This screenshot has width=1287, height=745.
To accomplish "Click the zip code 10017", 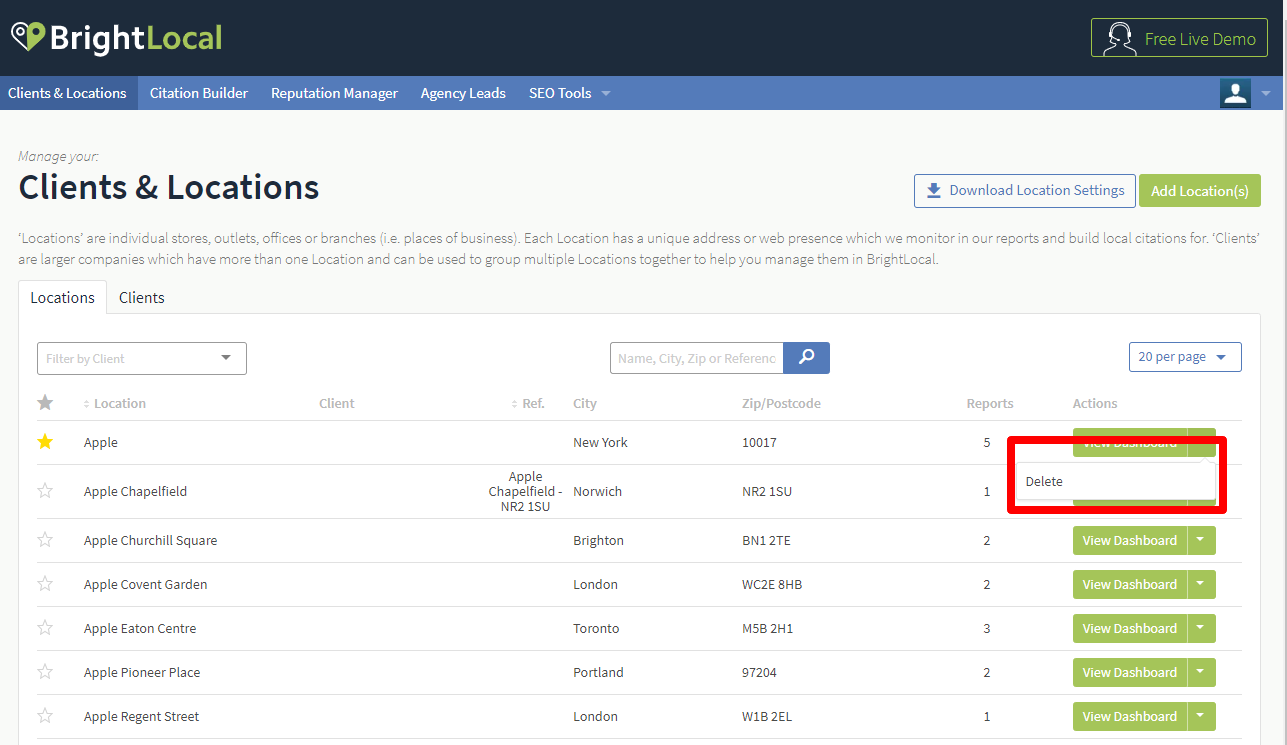I will [759, 442].
